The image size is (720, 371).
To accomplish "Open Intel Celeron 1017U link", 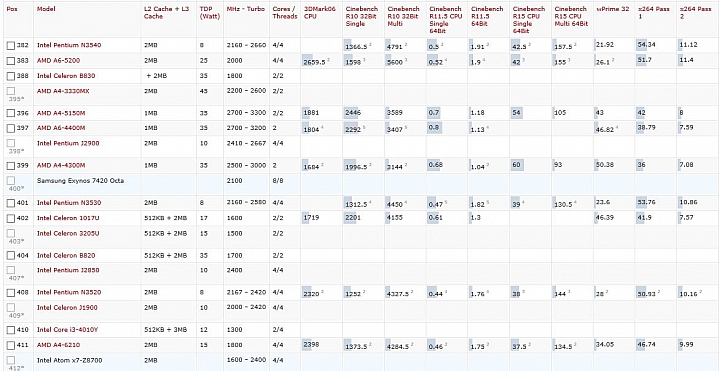I will (x=68, y=218).
